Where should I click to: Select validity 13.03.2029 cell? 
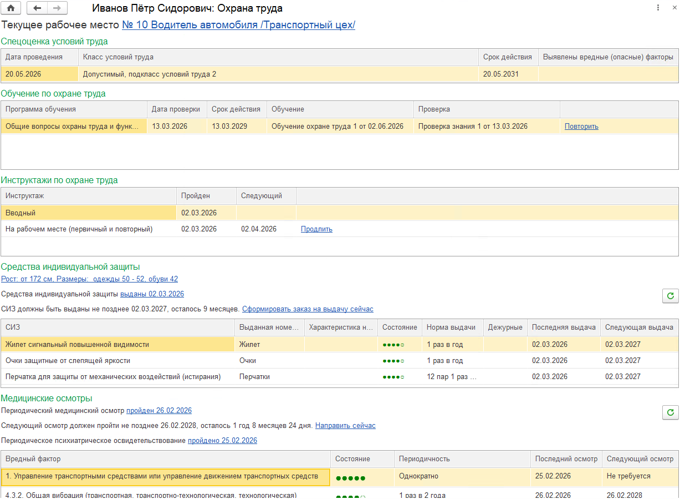pos(237,127)
